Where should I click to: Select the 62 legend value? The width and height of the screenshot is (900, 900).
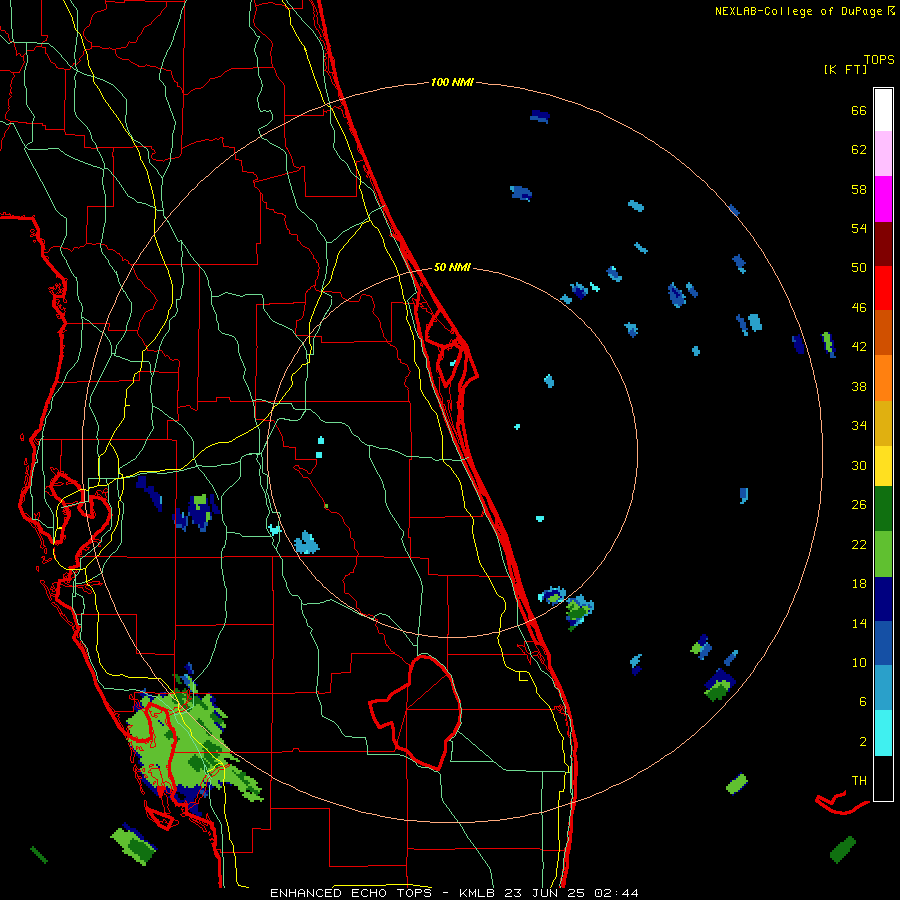pyautogui.click(x=859, y=150)
